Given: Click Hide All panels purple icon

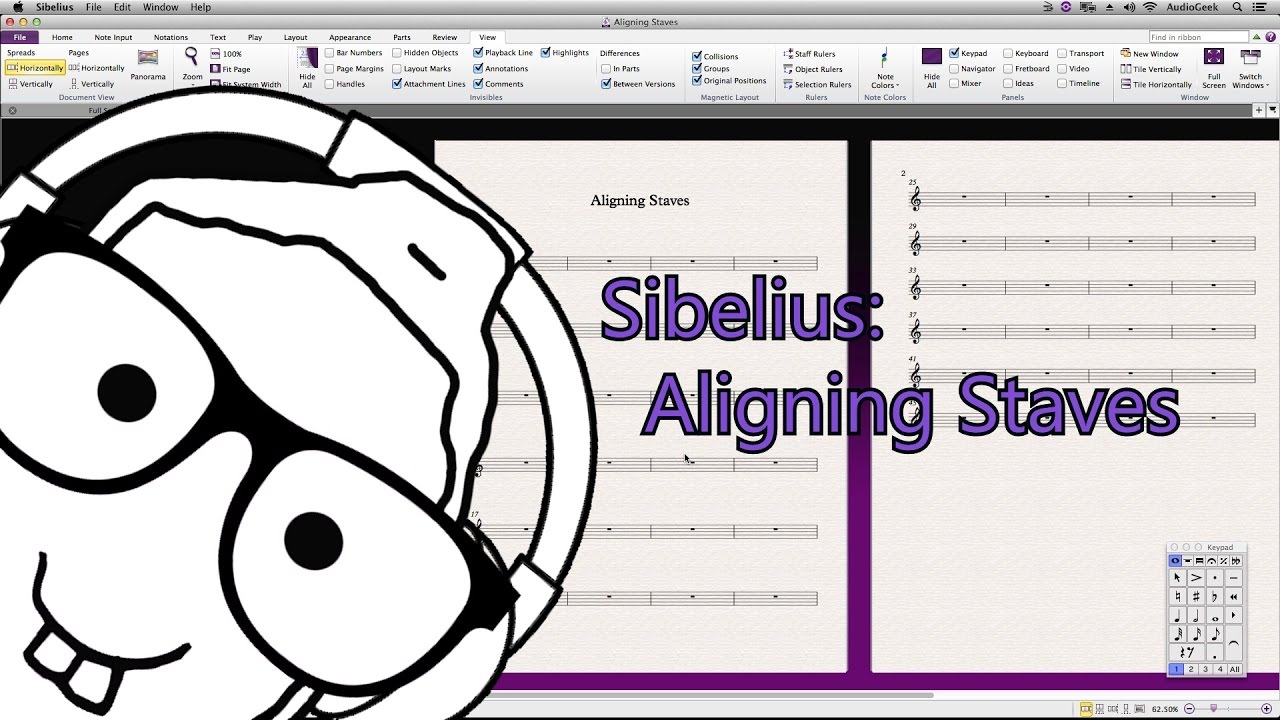Looking at the screenshot, I should coord(932,57).
